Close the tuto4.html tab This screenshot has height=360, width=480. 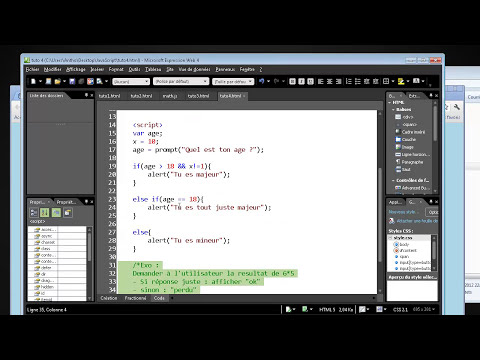coord(244,96)
